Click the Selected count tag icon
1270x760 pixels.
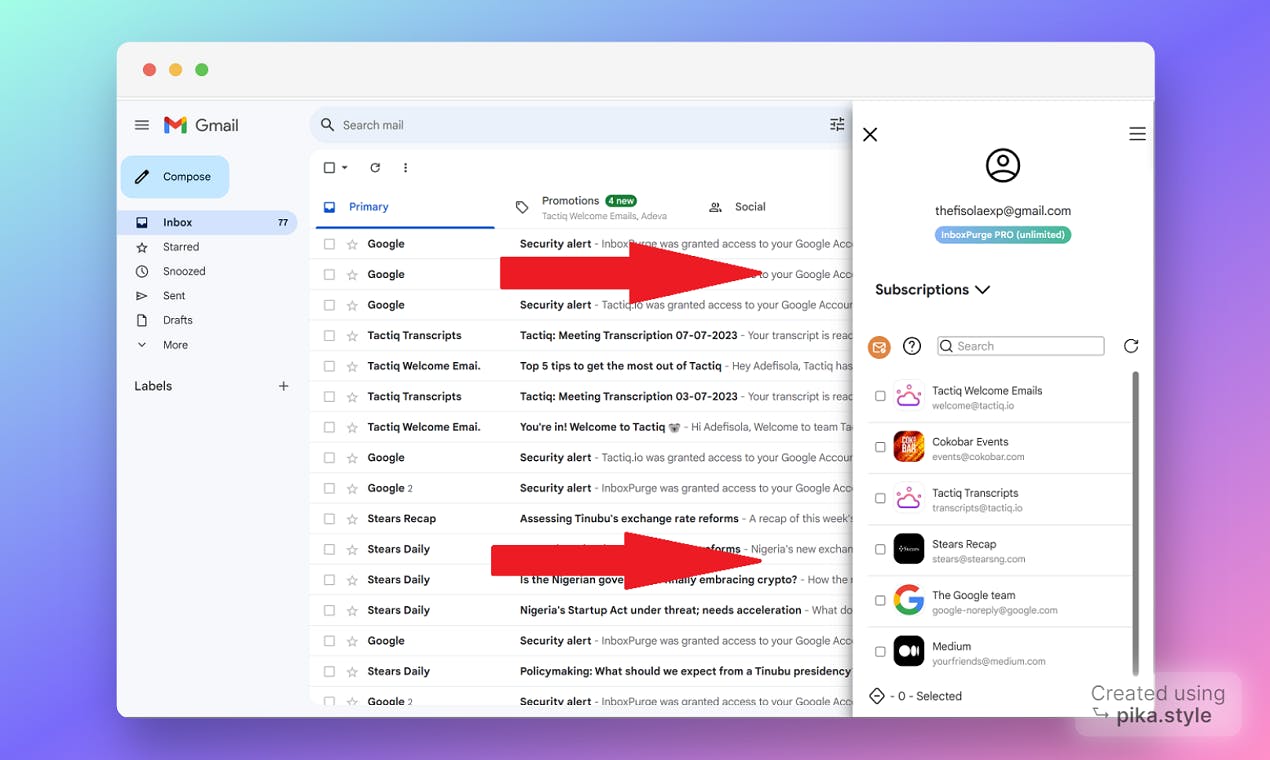click(877, 696)
